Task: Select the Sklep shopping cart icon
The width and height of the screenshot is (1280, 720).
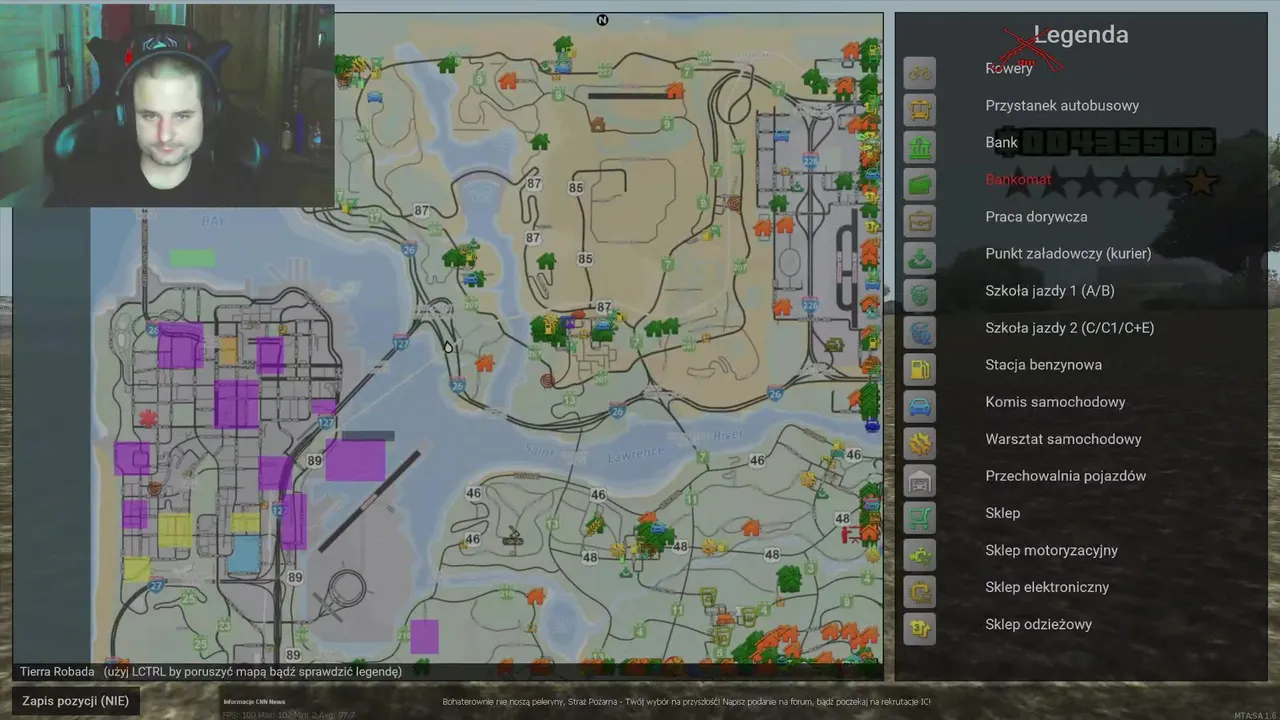Action: tap(920, 516)
